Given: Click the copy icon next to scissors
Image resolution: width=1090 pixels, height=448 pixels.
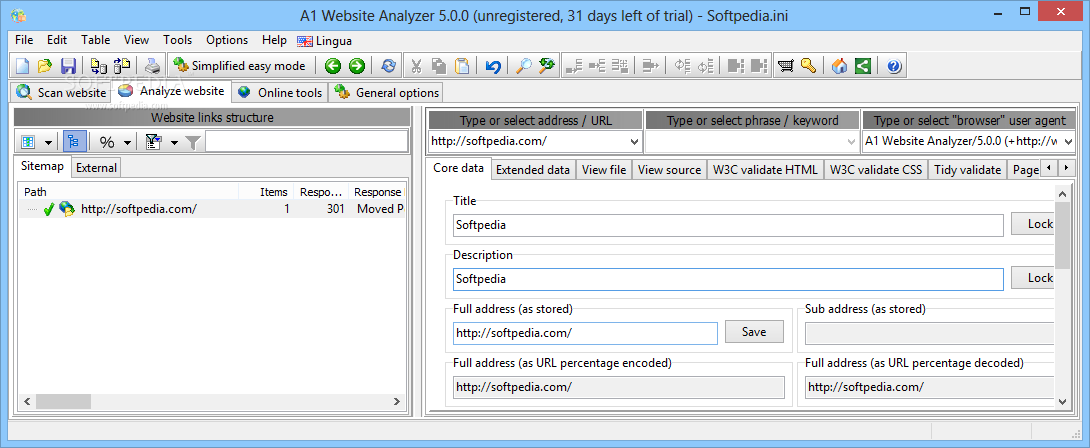Looking at the screenshot, I should [439, 66].
